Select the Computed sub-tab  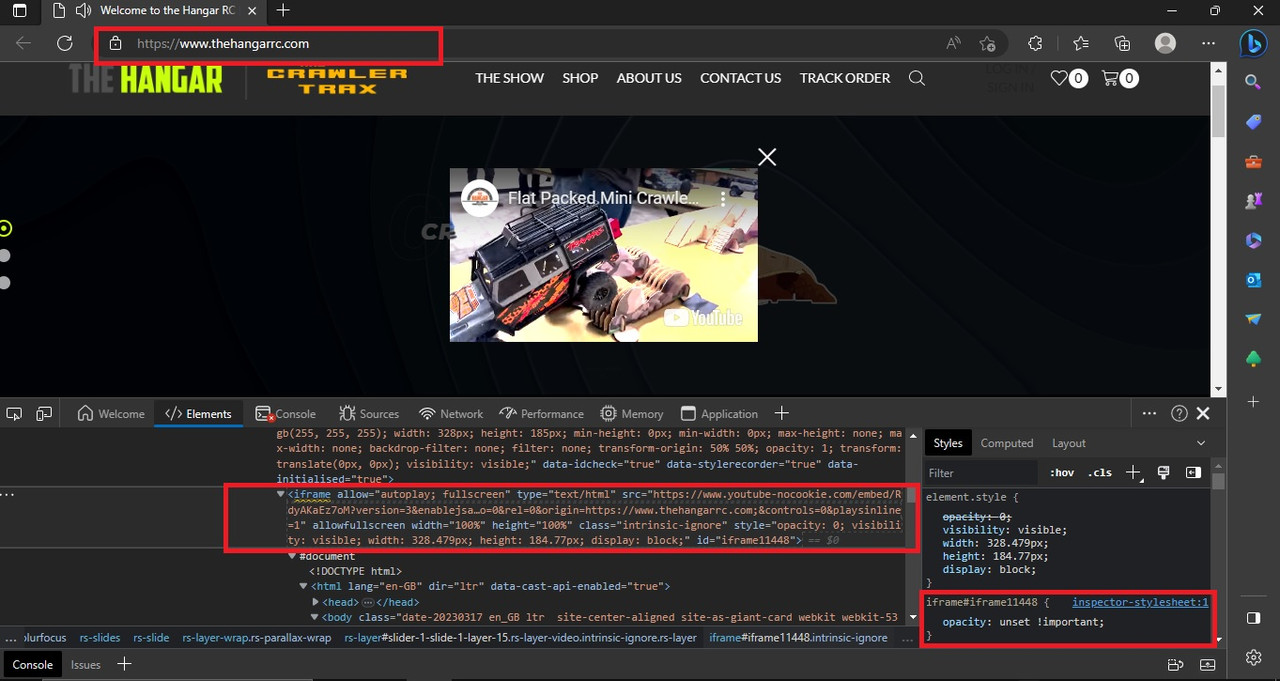point(1006,443)
